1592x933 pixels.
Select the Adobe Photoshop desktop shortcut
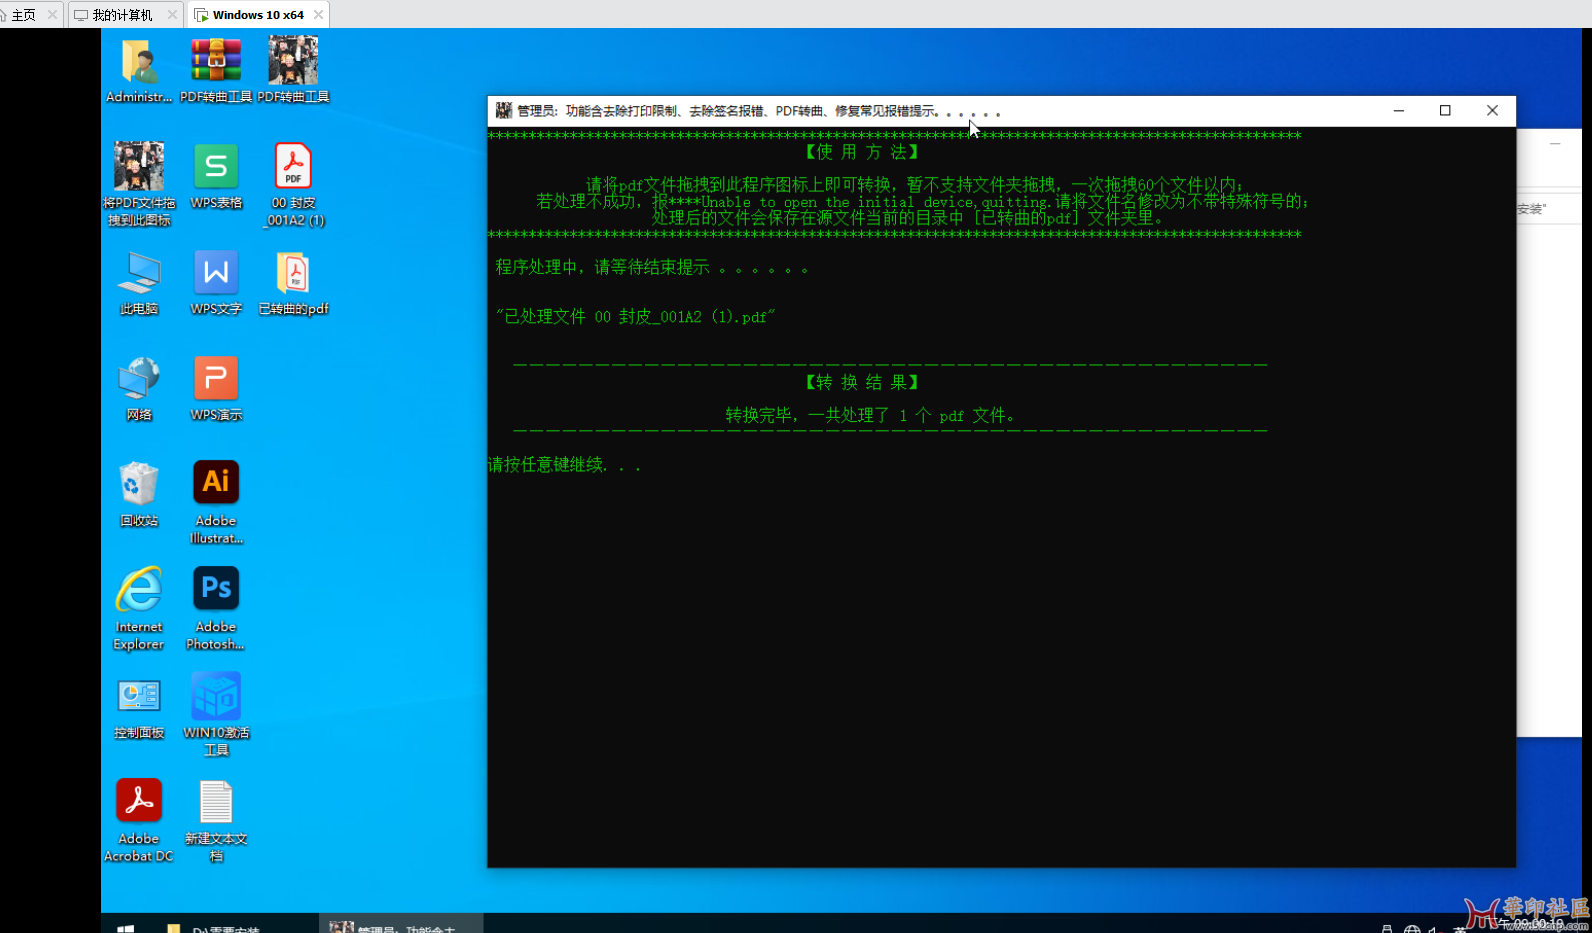tap(216, 590)
